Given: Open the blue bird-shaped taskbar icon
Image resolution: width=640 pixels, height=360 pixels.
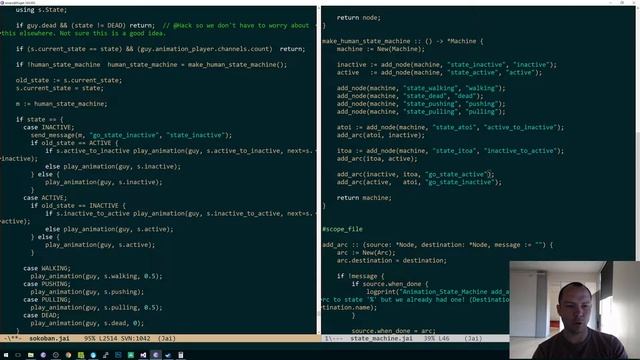Looking at the screenshot, I should coord(168,355).
